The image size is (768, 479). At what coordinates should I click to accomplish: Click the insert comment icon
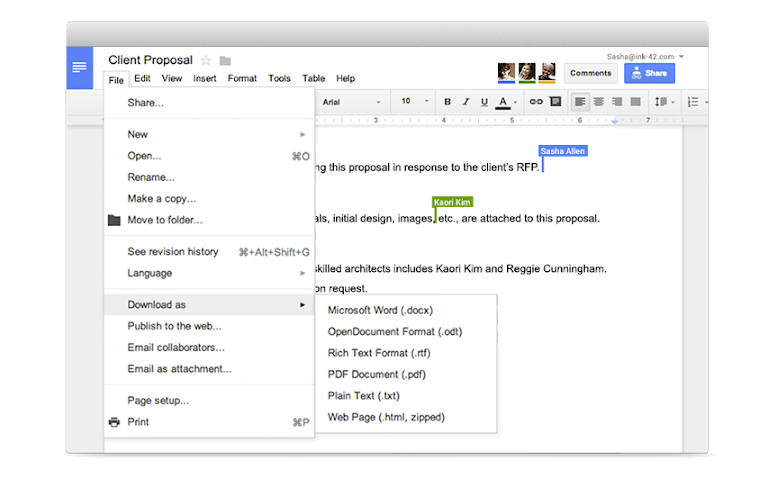[555, 101]
